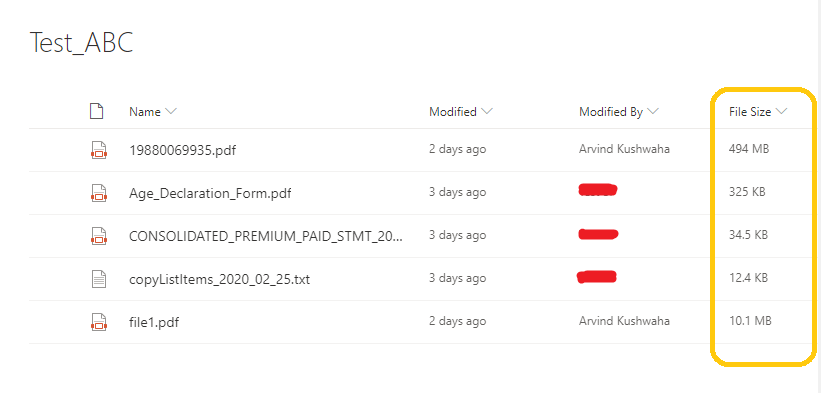Expand the Name column dropdown chevron

171,111
